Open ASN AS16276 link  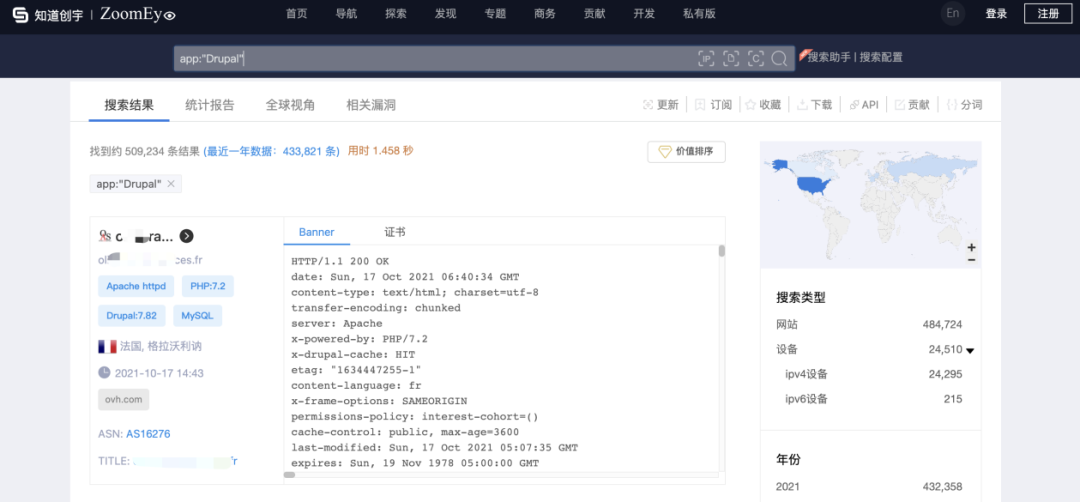(148, 434)
